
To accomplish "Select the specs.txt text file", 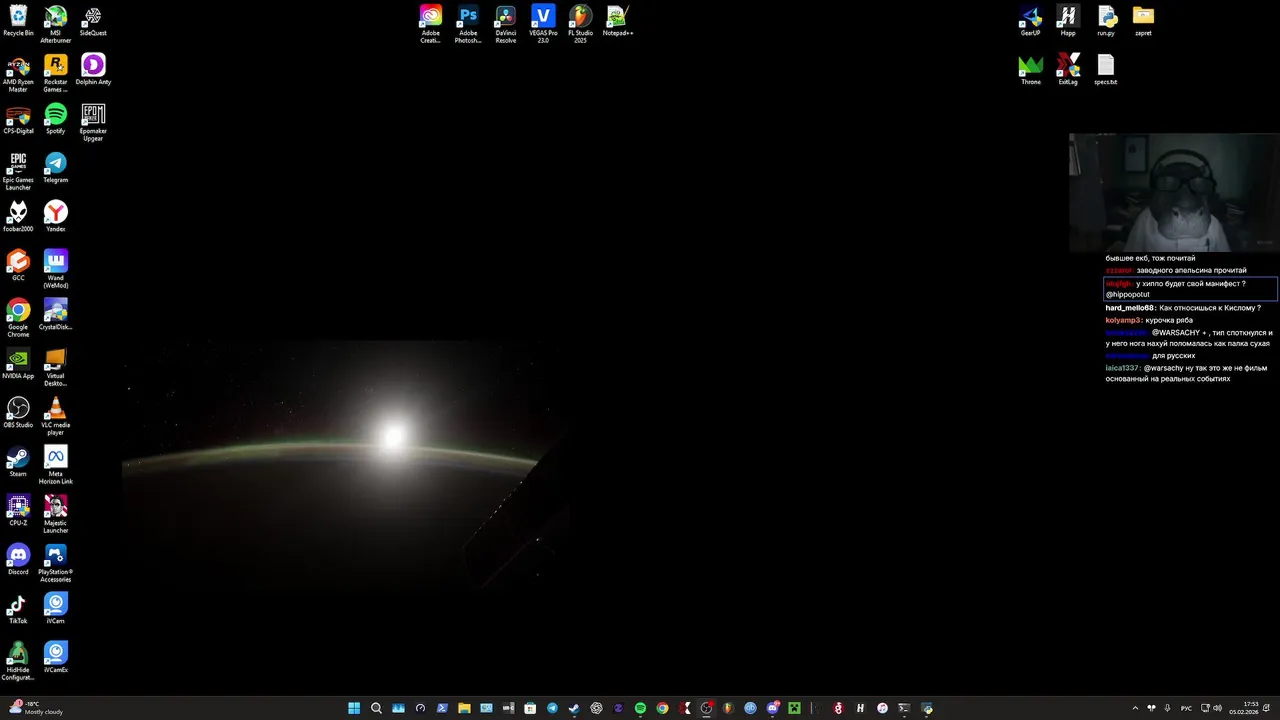I will [x=1106, y=70].
